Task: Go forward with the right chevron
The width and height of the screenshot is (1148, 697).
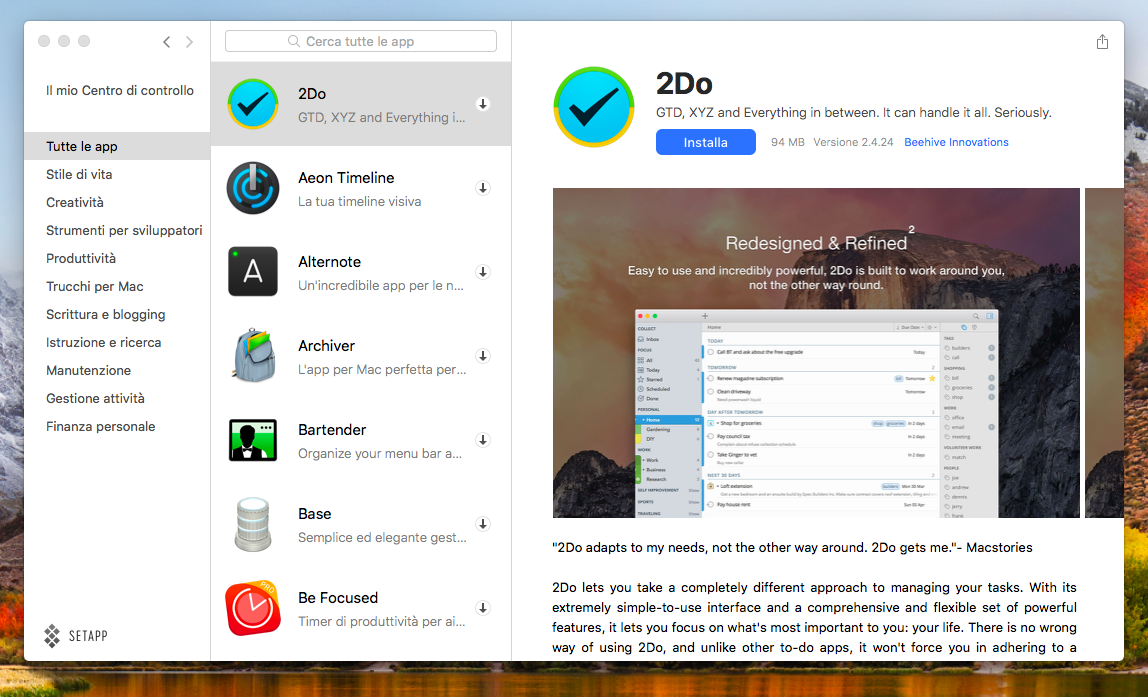Action: [190, 42]
